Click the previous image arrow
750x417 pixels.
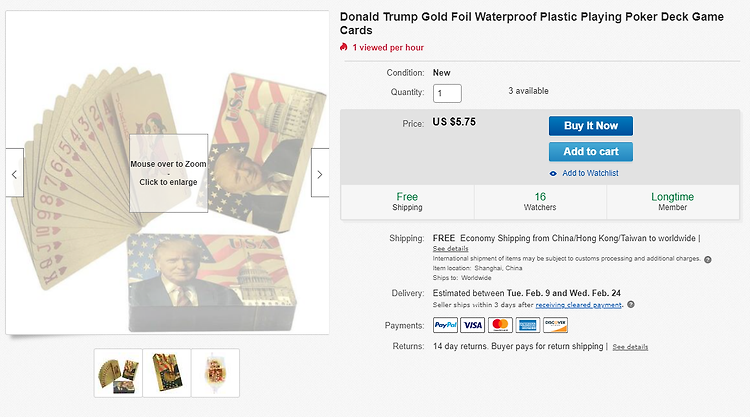[14, 173]
